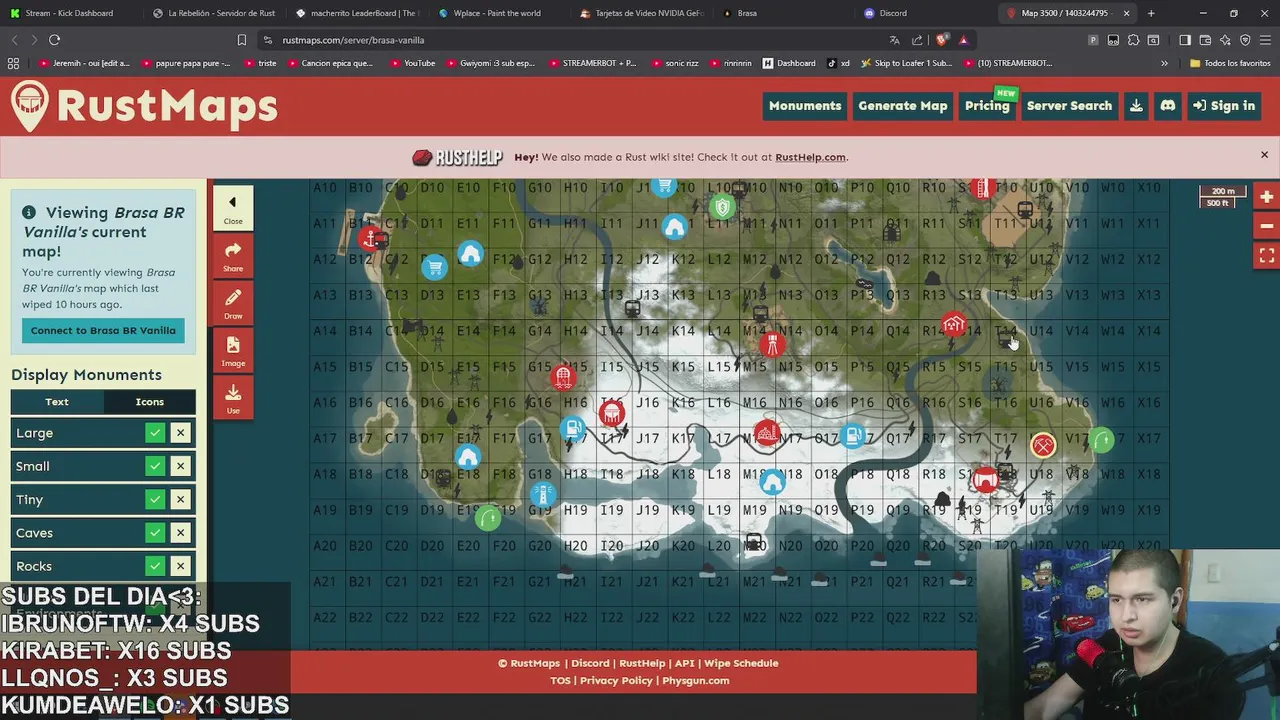Disable Large monuments with X
Screen dimensions: 1280x720
[180, 433]
